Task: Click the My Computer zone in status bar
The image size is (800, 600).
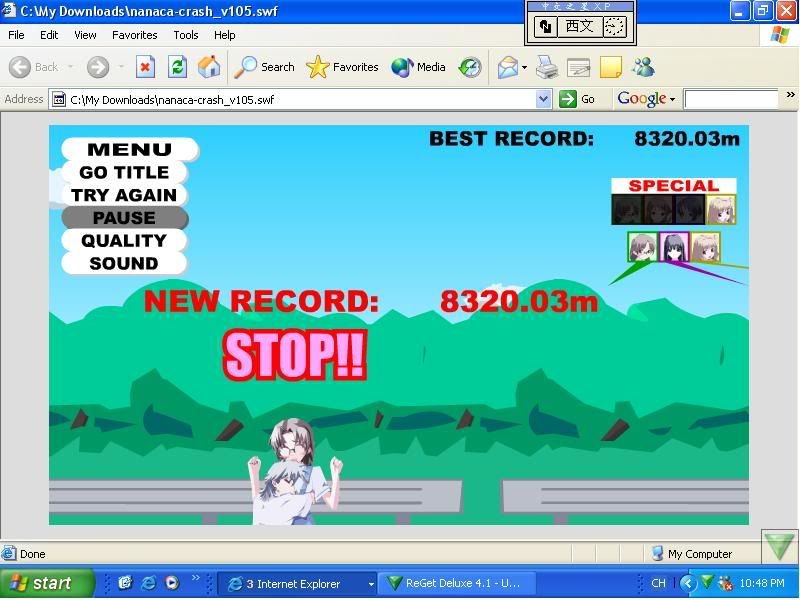Action: [692, 554]
